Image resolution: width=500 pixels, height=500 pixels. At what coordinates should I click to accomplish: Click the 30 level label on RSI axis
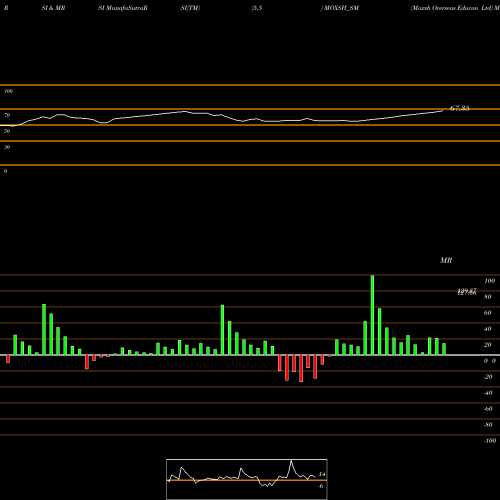[x=7, y=147]
